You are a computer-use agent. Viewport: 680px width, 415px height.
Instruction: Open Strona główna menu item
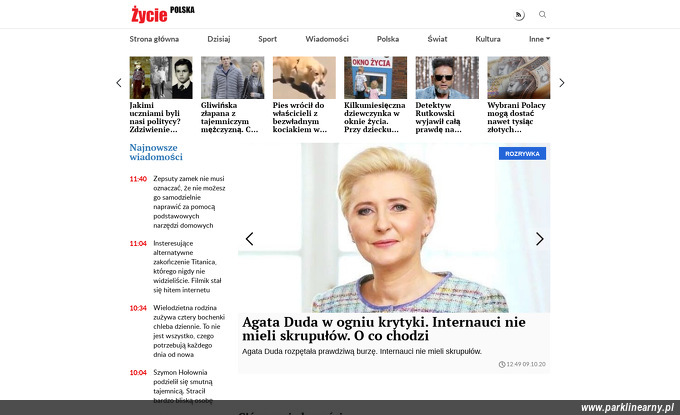pos(154,39)
